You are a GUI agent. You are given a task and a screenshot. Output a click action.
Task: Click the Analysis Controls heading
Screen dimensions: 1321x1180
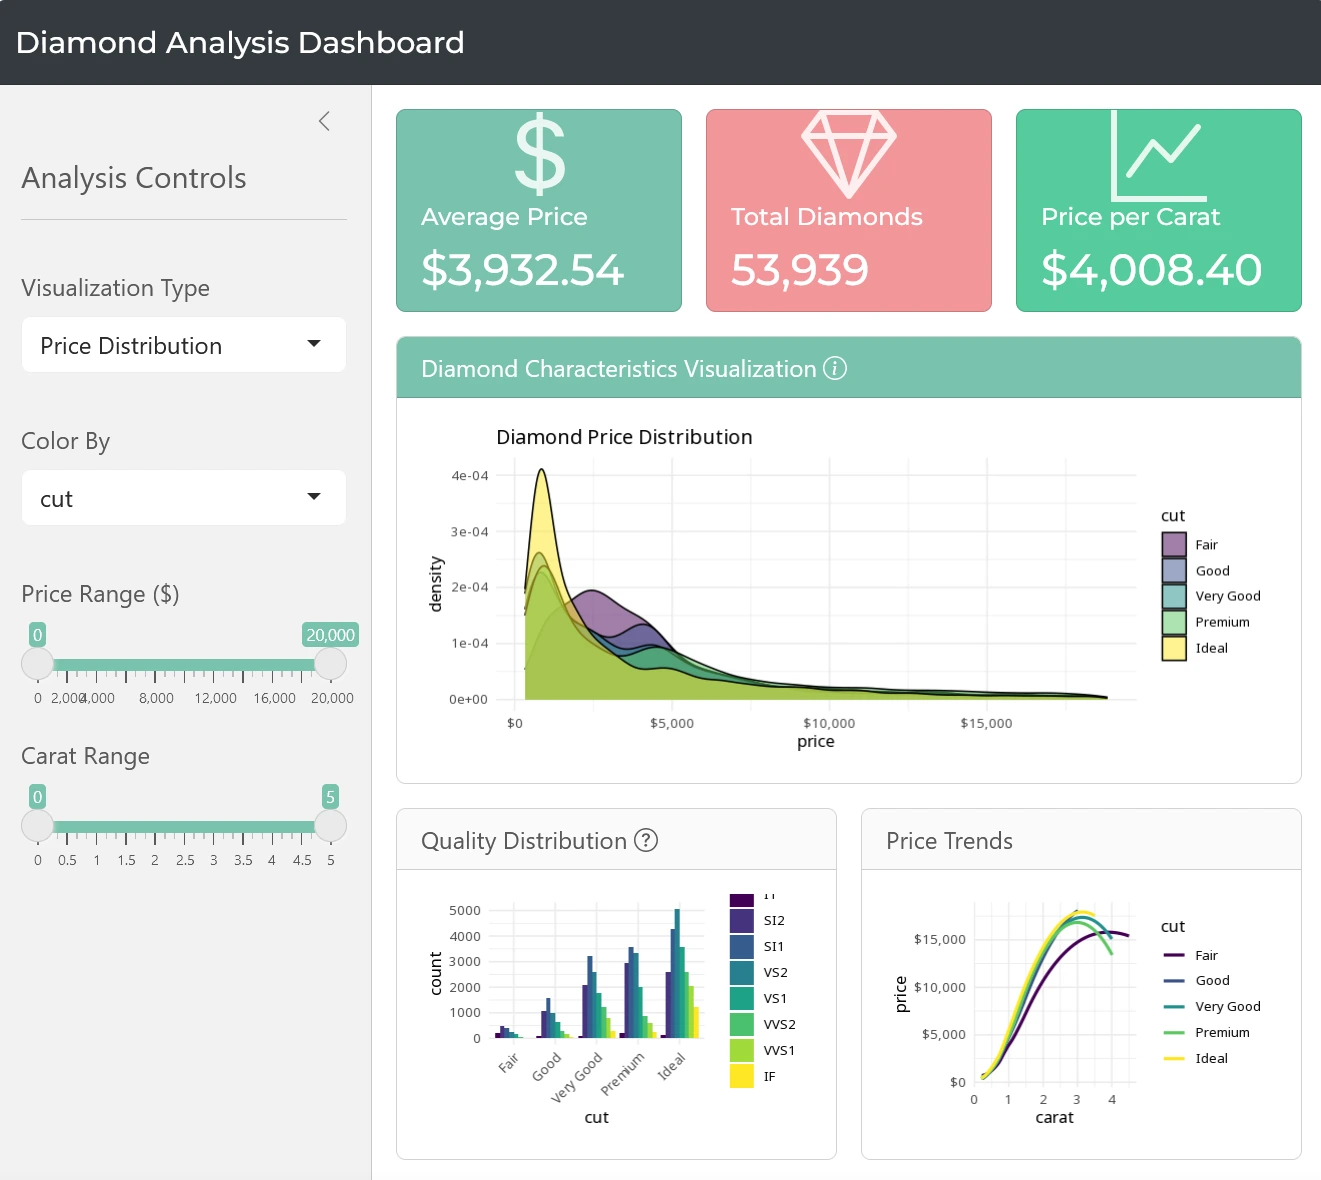coord(134,178)
